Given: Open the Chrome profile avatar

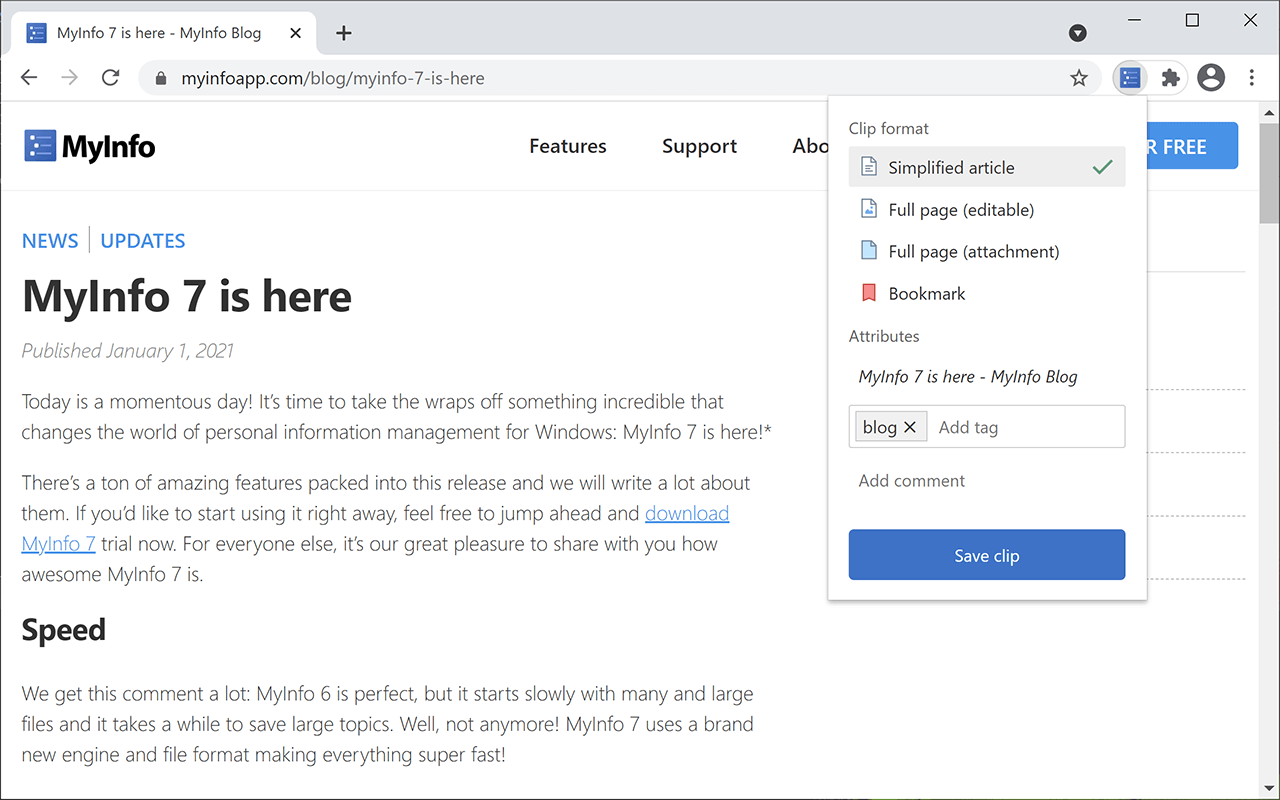Looking at the screenshot, I should coord(1211,78).
